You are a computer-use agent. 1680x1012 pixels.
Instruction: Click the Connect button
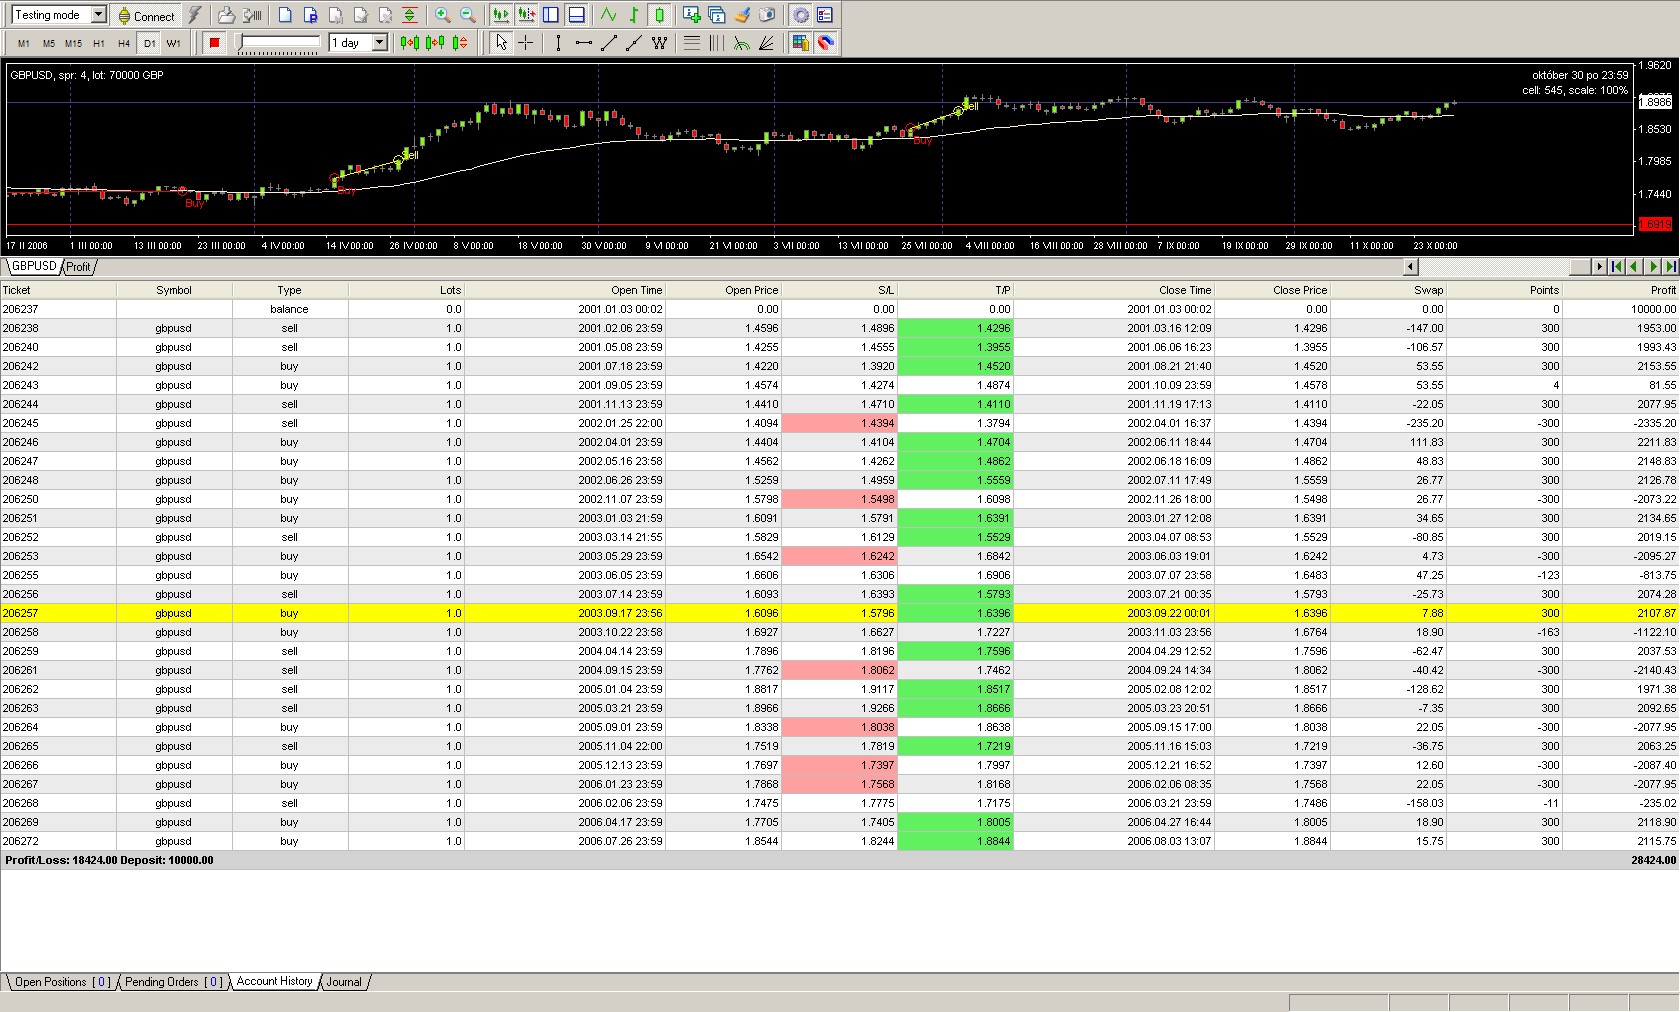click(146, 15)
